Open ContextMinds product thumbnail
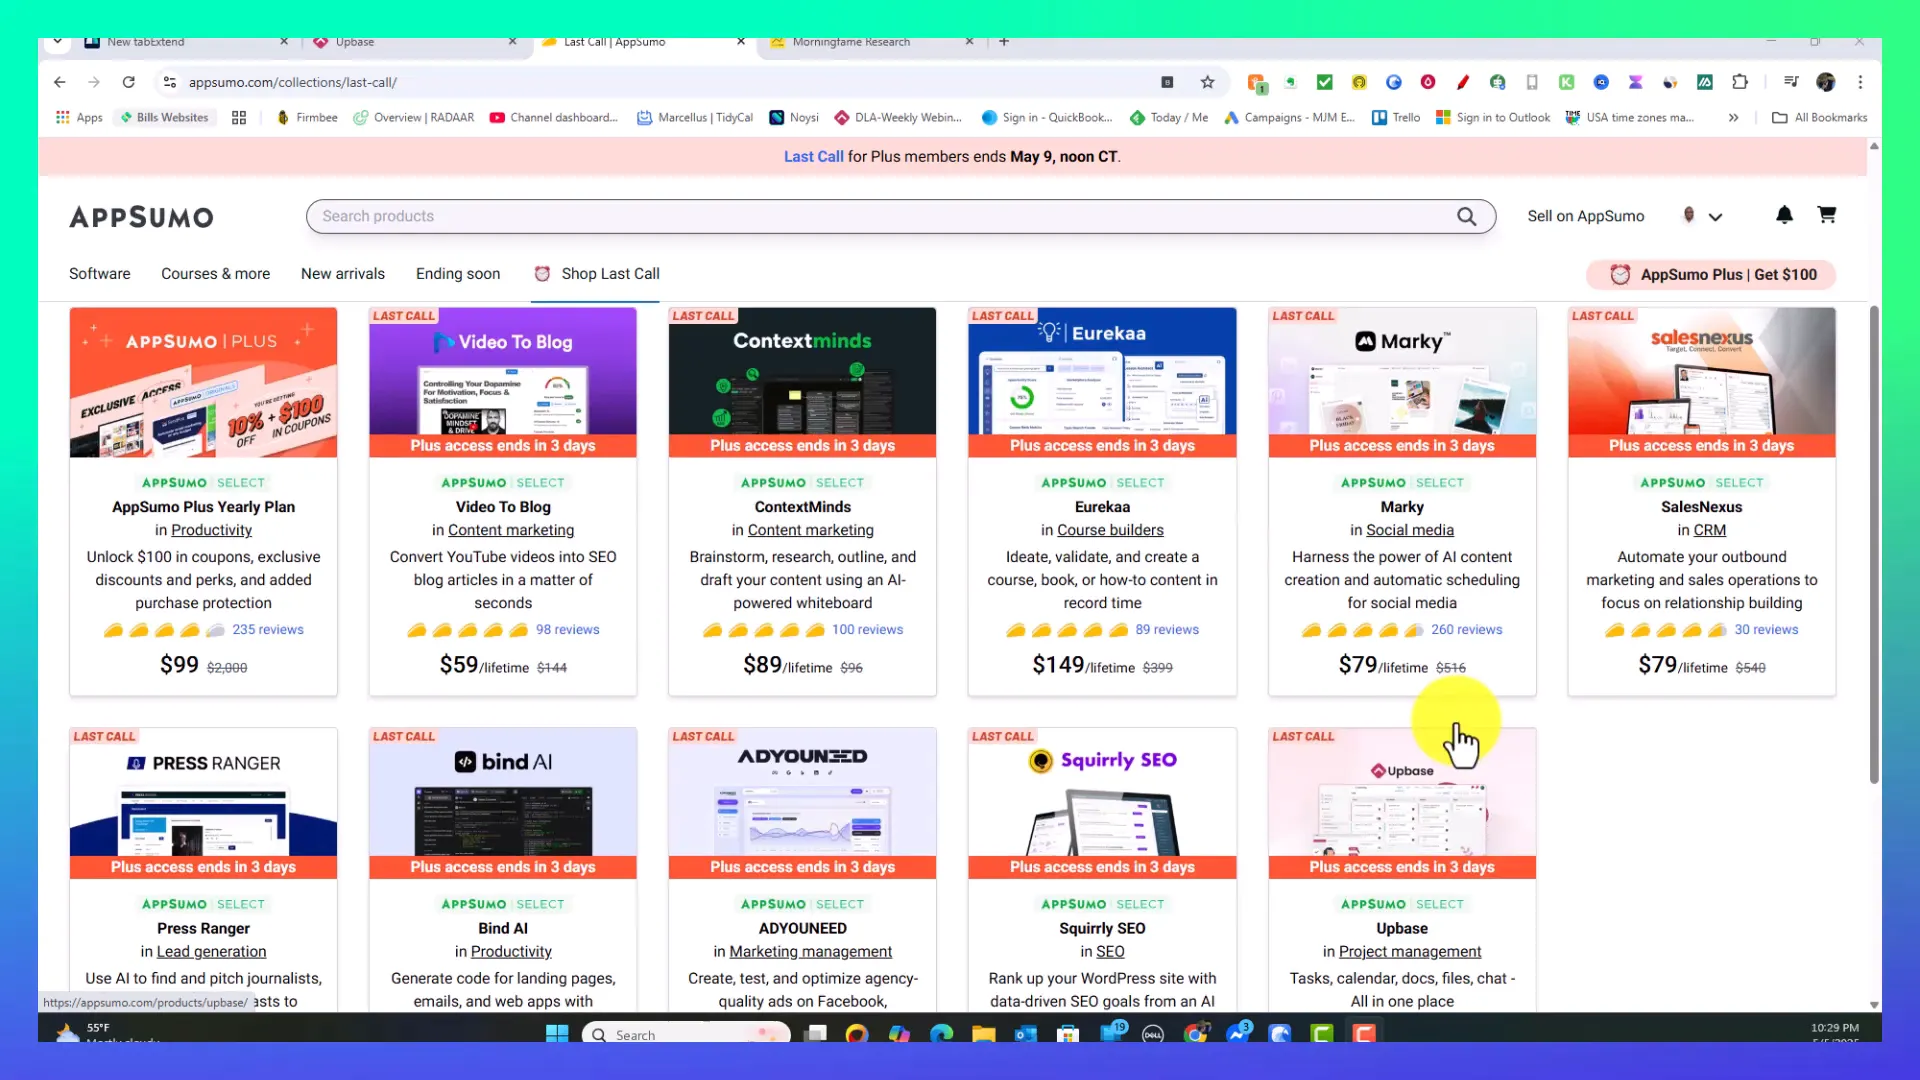Image resolution: width=1920 pixels, height=1080 pixels. tap(802, 382)
